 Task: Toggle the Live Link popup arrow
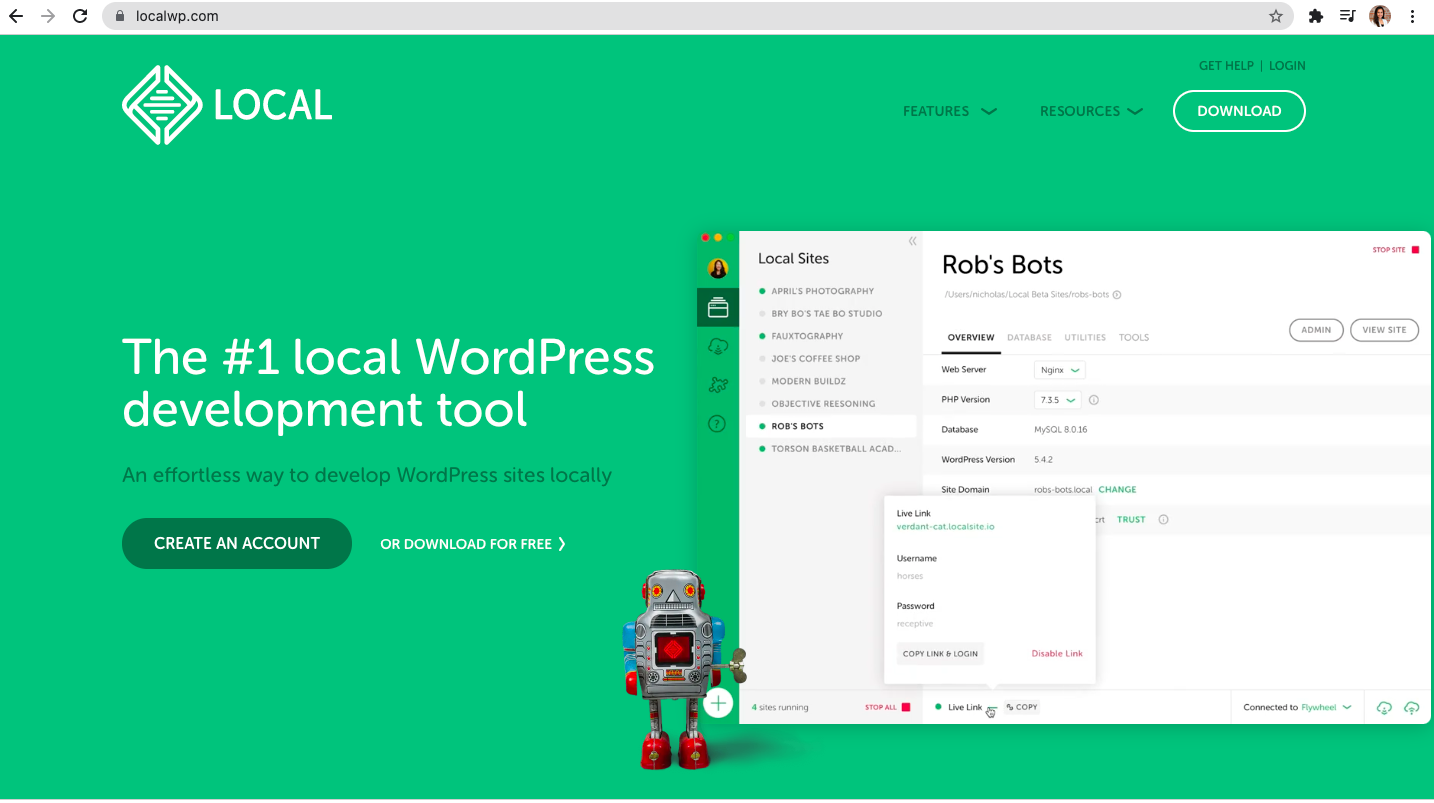click(x=990, y=708)
